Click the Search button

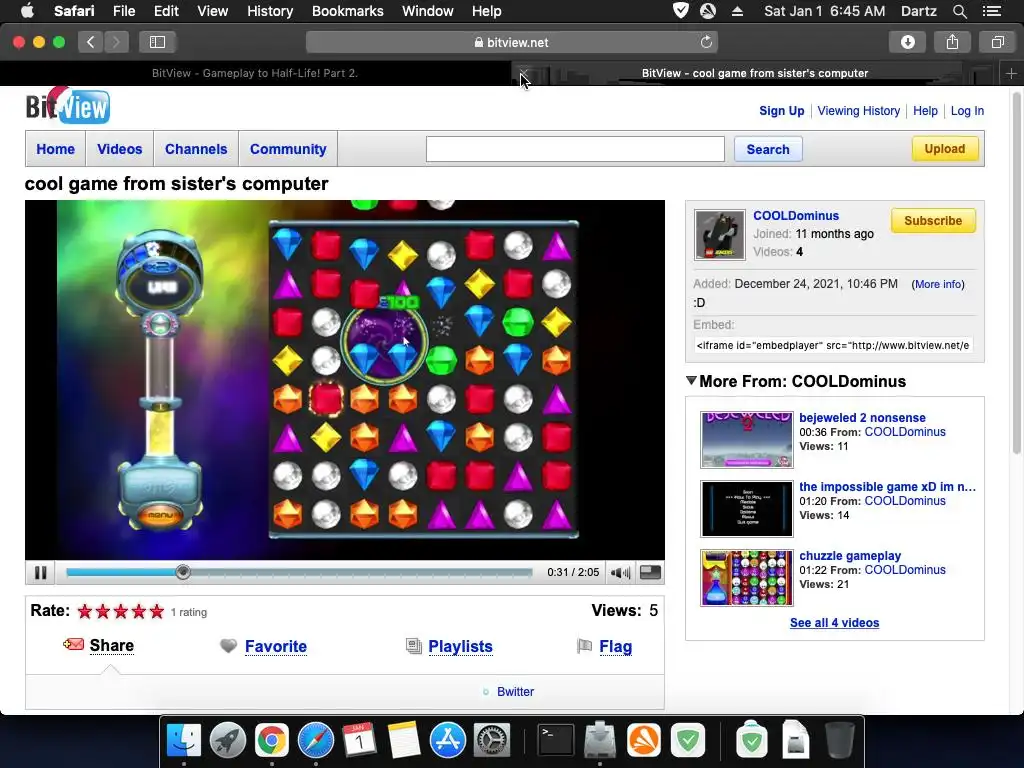point(768,150)
